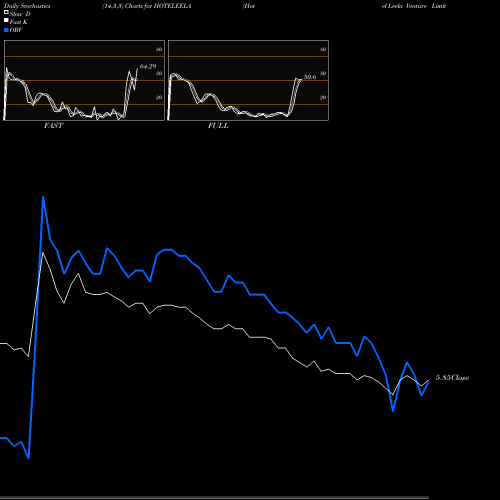Click the white Slow D legend swatch

[x=6, y=13]
